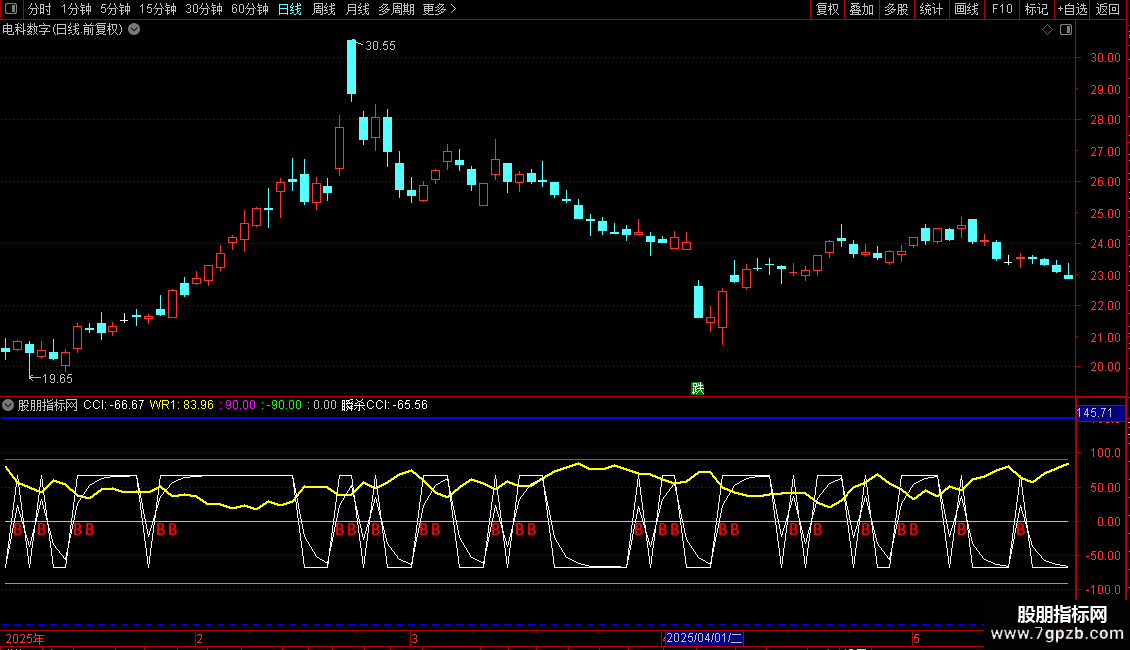Expand the 更多 periods menu
Viewport: 1130px width, 650px height.
(x=439, y=10)
